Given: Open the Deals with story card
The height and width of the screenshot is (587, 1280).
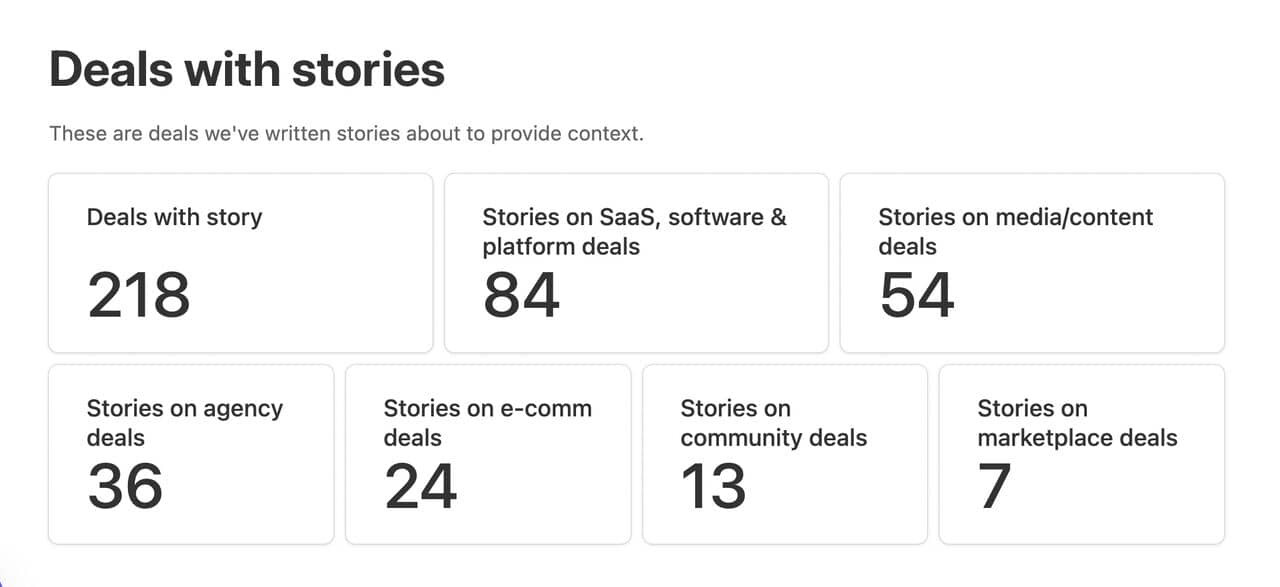Looking at the screenshot, I should (241, 263).
